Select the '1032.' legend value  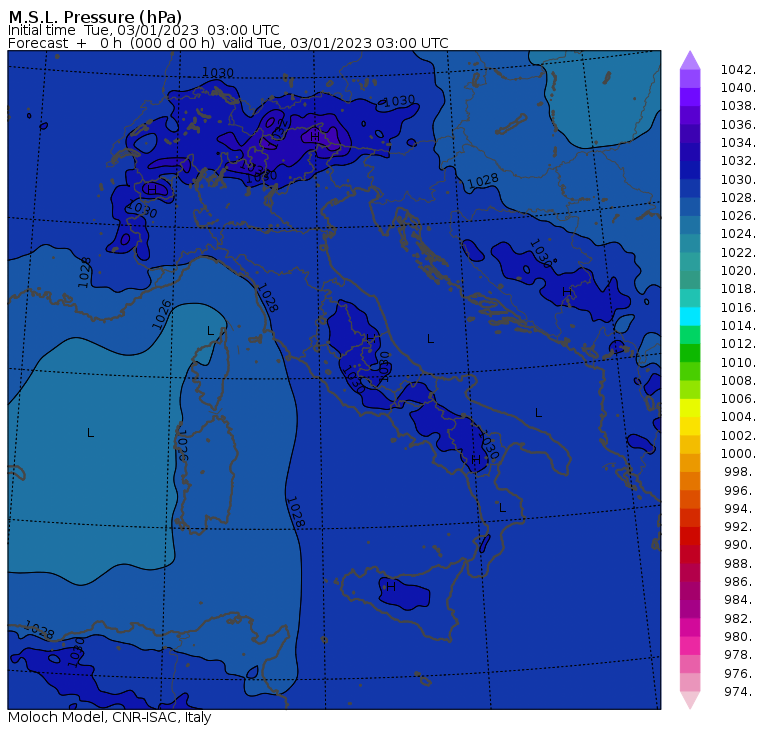[x=738, y=160]
